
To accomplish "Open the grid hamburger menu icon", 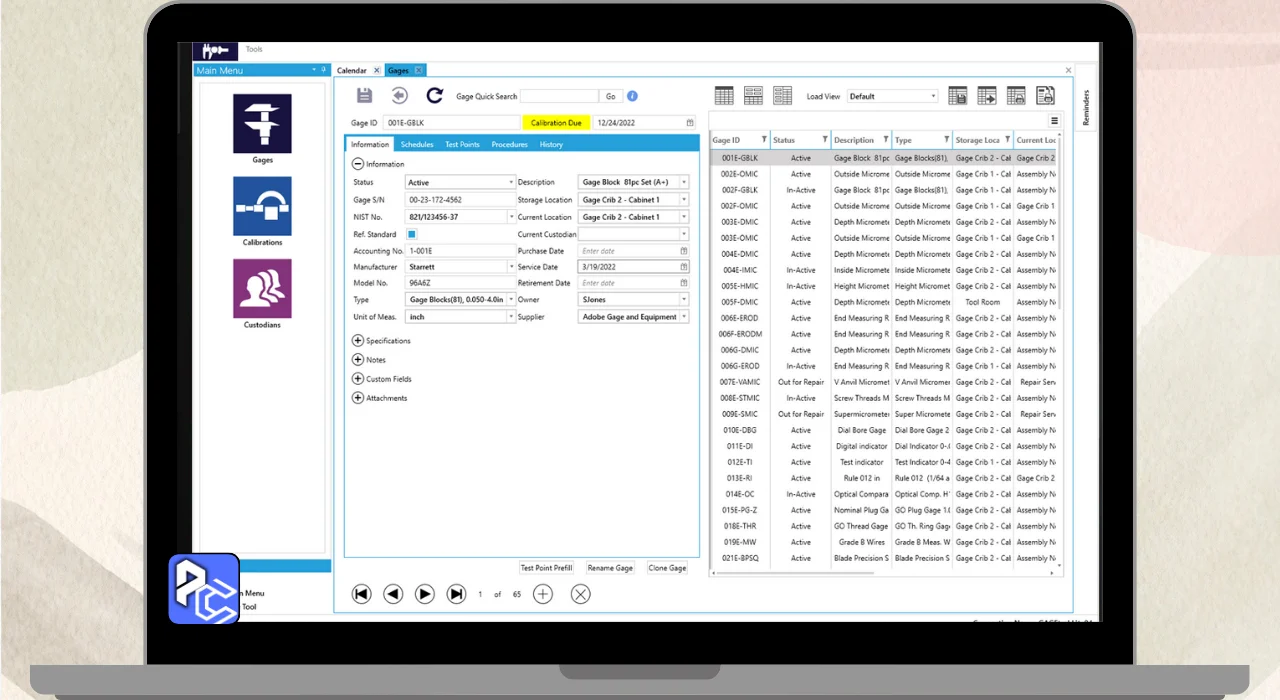I will pos(1054,121).
